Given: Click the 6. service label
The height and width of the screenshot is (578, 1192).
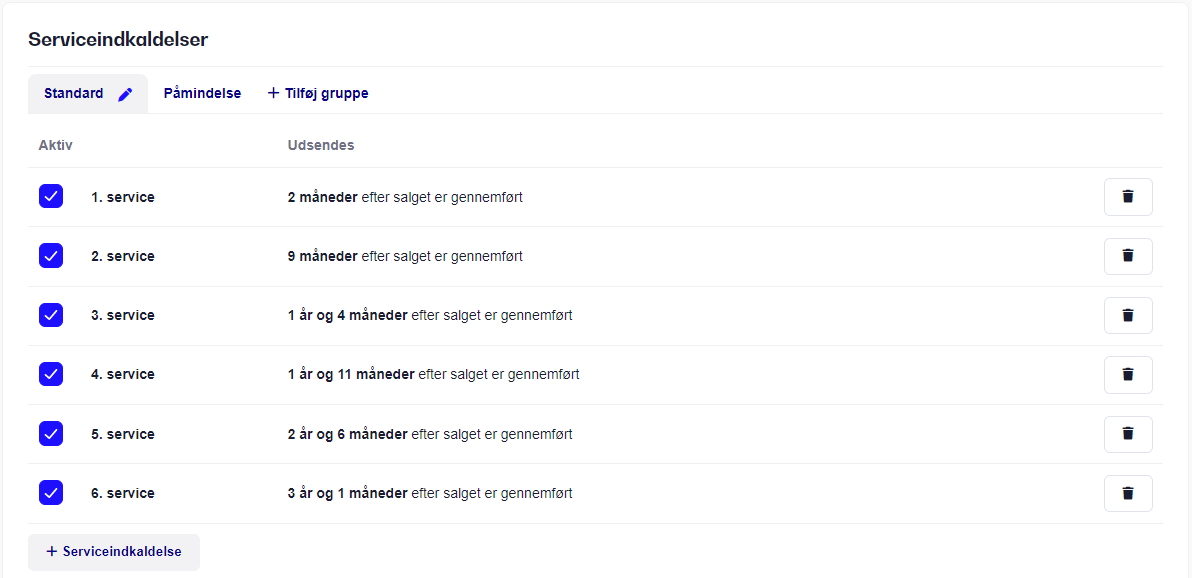Looking at the screenshot, I should pos(122,494).
